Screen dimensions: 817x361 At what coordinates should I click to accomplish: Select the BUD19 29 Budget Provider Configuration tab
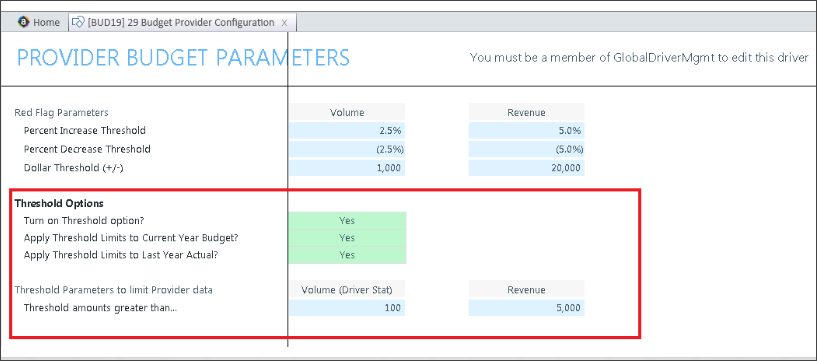pyautogui.click(x=182, y=22)
